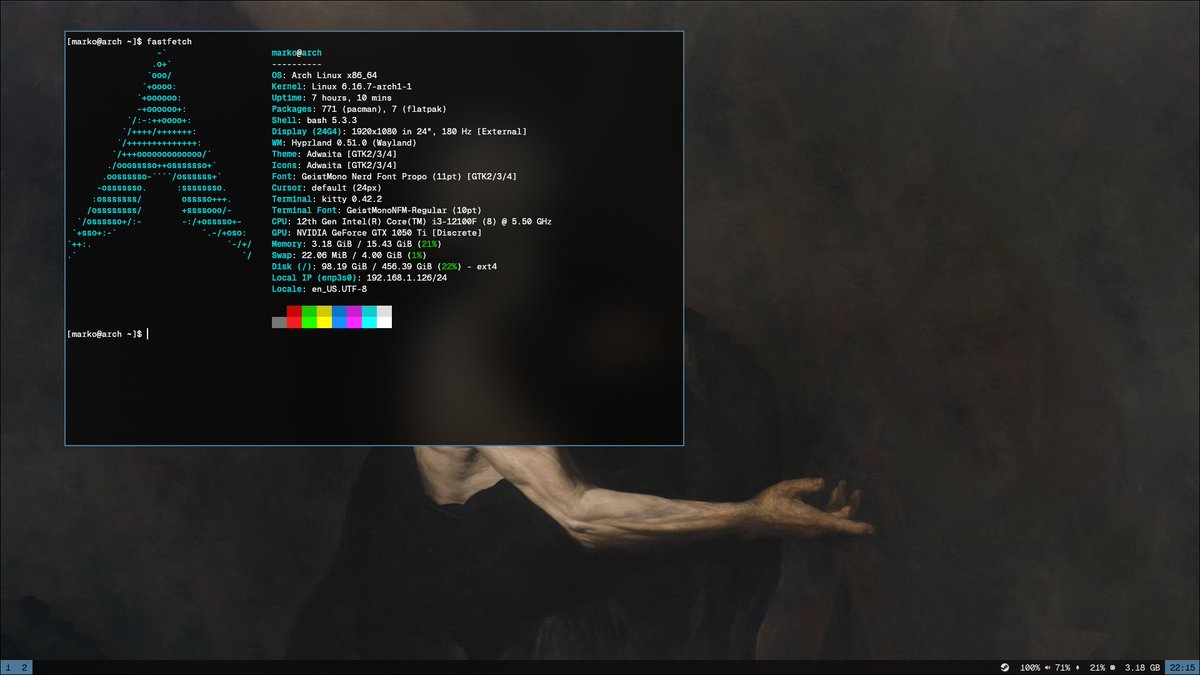Click the 'marko@arch' header above the dashes
This screenshot has width=1200, height=675.
296,52
